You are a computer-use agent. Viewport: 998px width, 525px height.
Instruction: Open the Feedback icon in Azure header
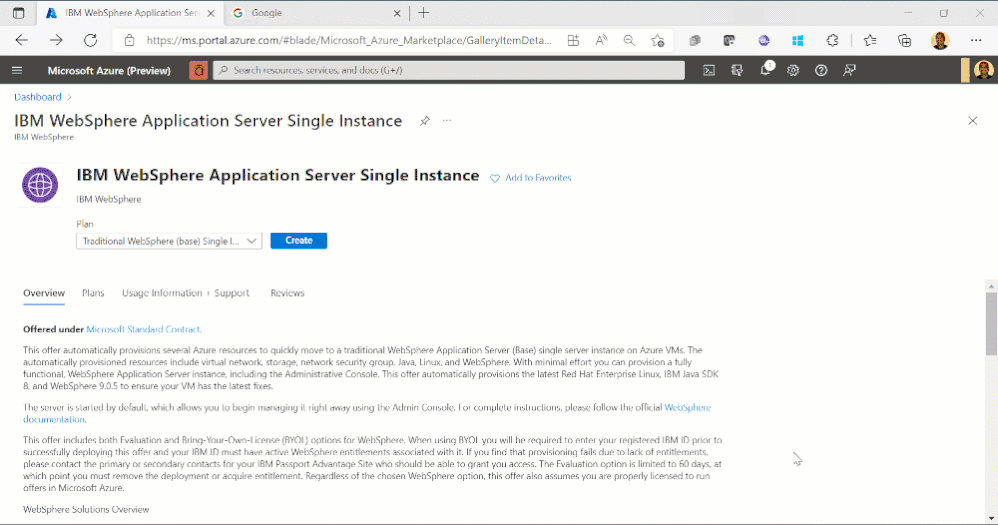click(849, 71)
